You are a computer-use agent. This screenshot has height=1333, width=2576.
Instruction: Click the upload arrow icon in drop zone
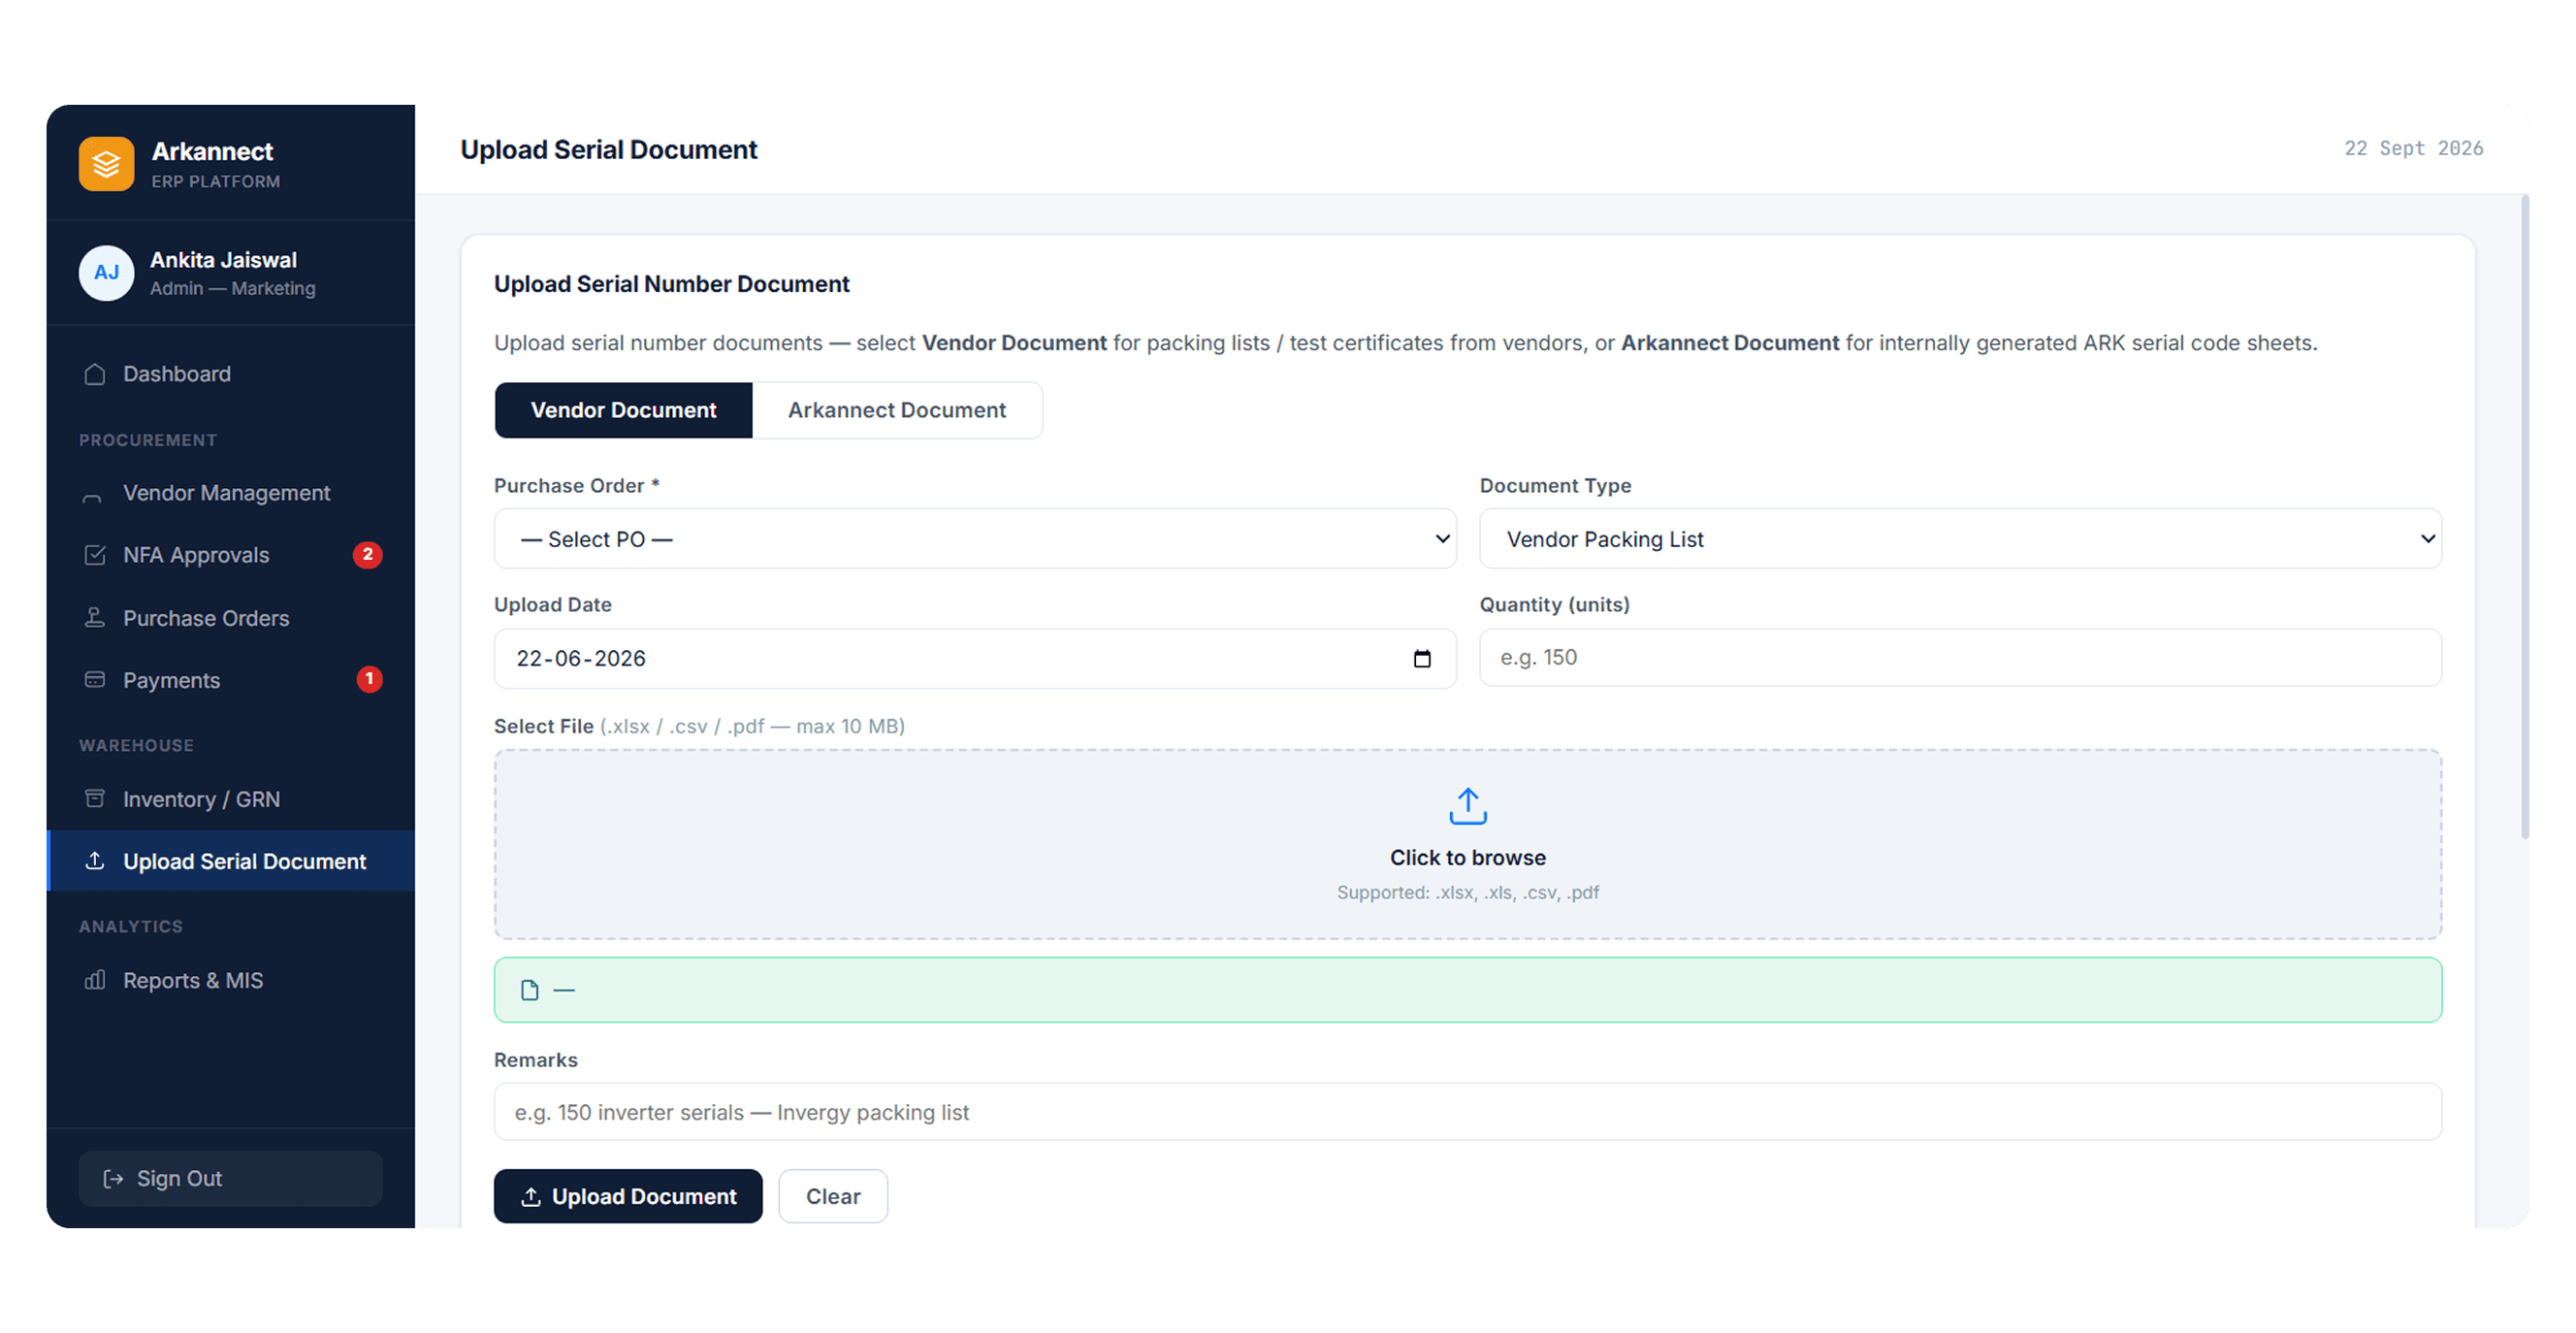[1468, 806]
